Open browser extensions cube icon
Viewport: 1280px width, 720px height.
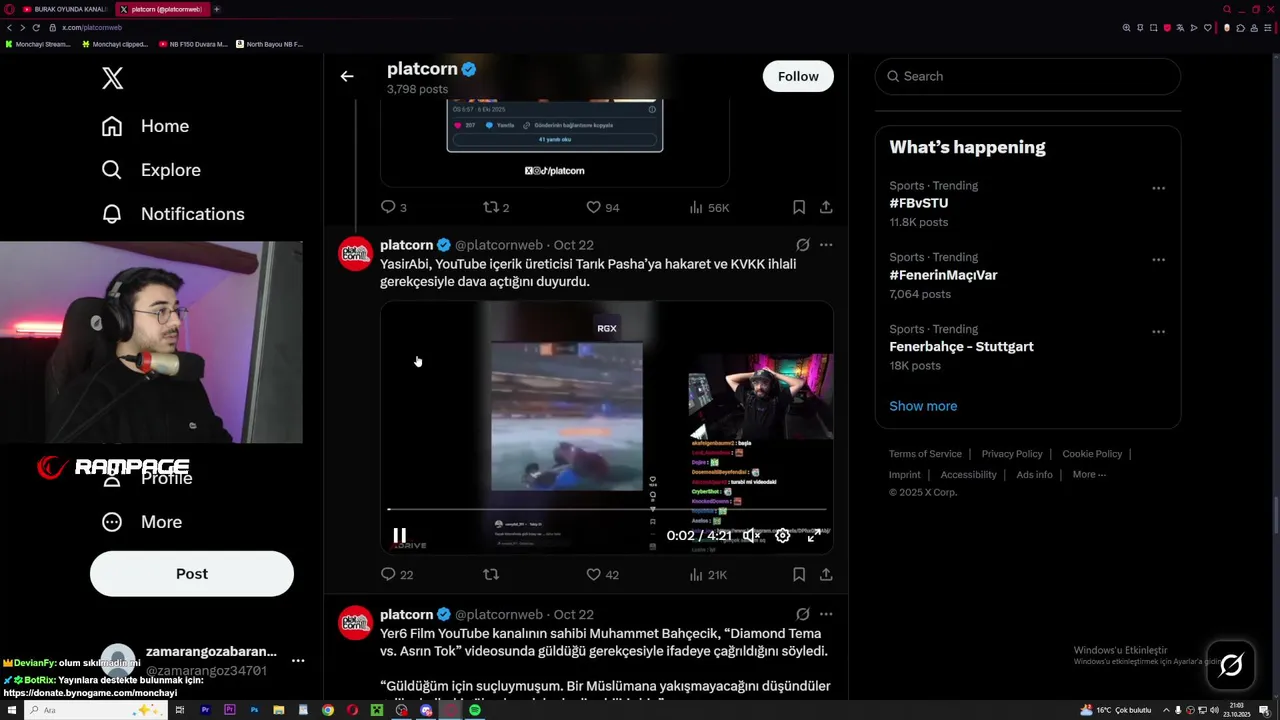pos(1240,28)
